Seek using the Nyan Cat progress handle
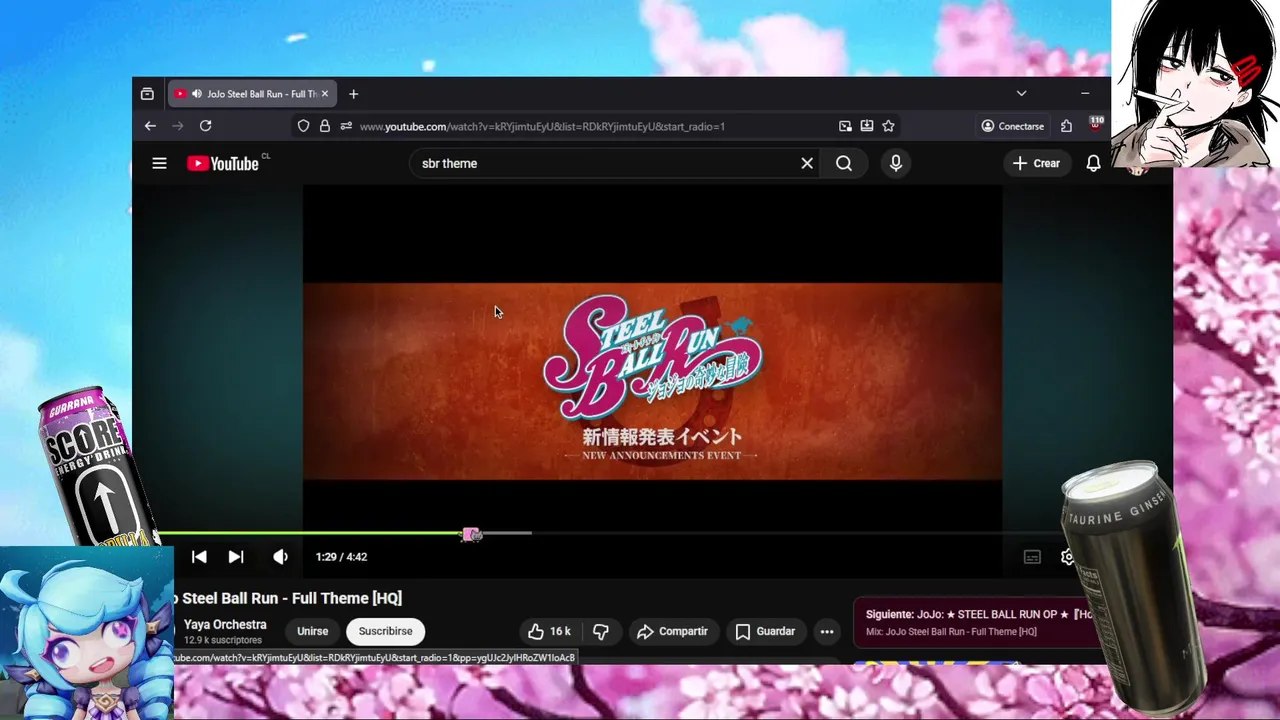1280x720 pixels. (471, 535)
